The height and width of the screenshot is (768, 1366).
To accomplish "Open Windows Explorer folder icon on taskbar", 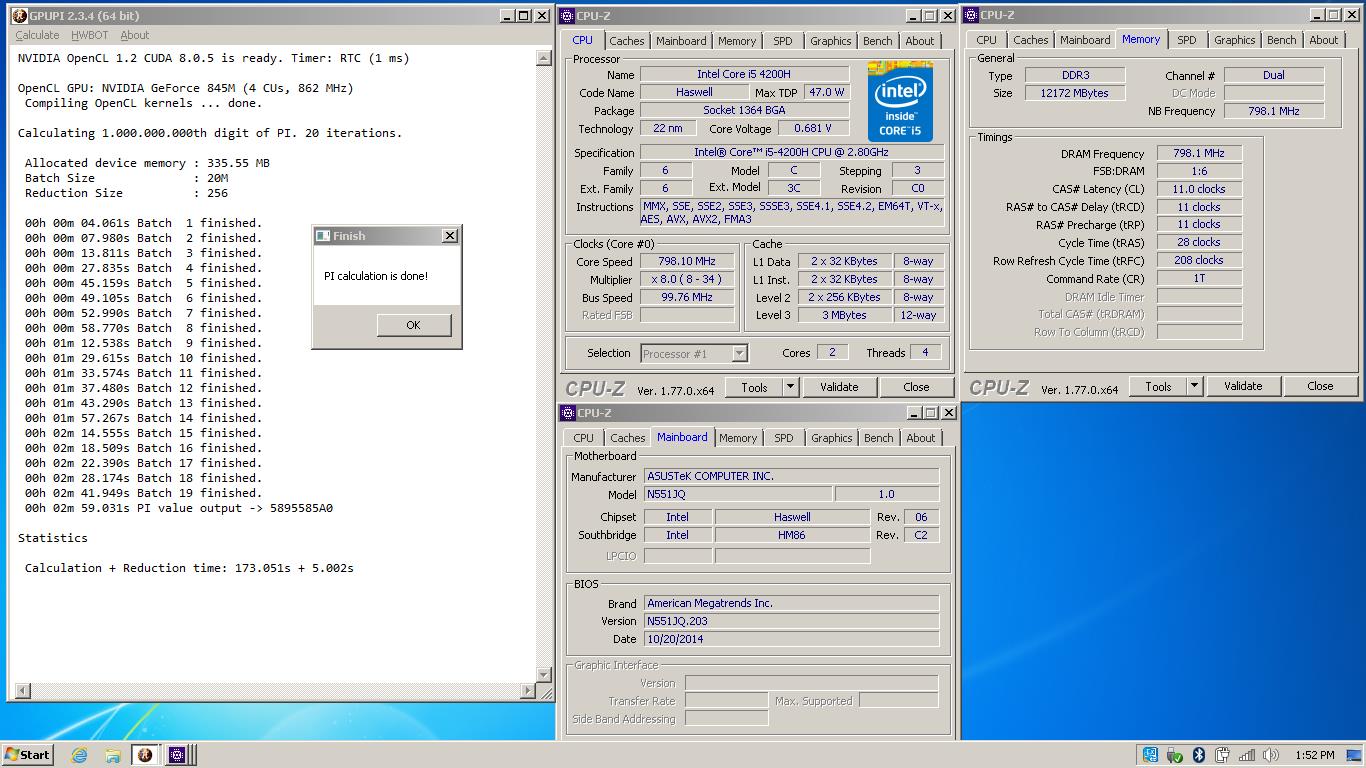I will click(112, 755).
